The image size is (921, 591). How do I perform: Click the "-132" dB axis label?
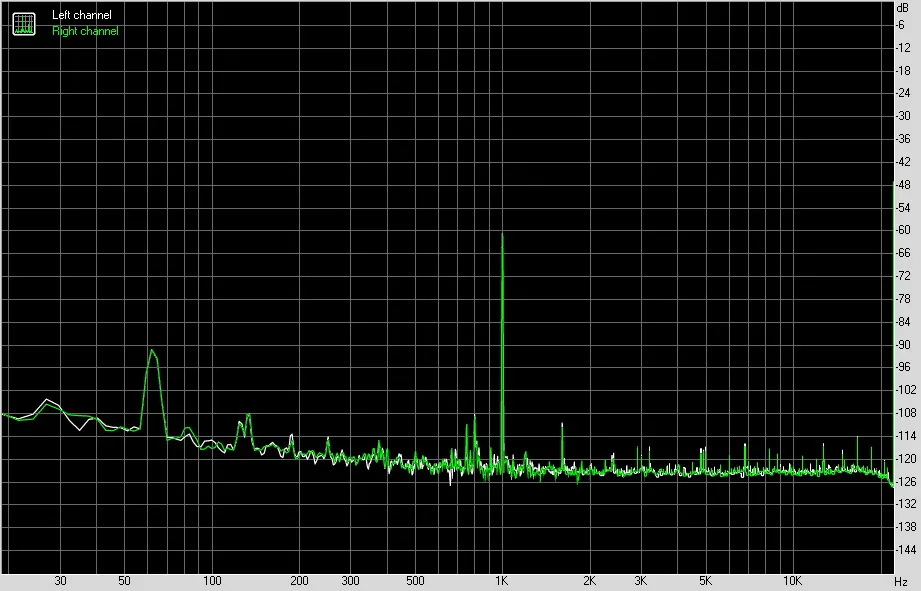coord(906,503)
